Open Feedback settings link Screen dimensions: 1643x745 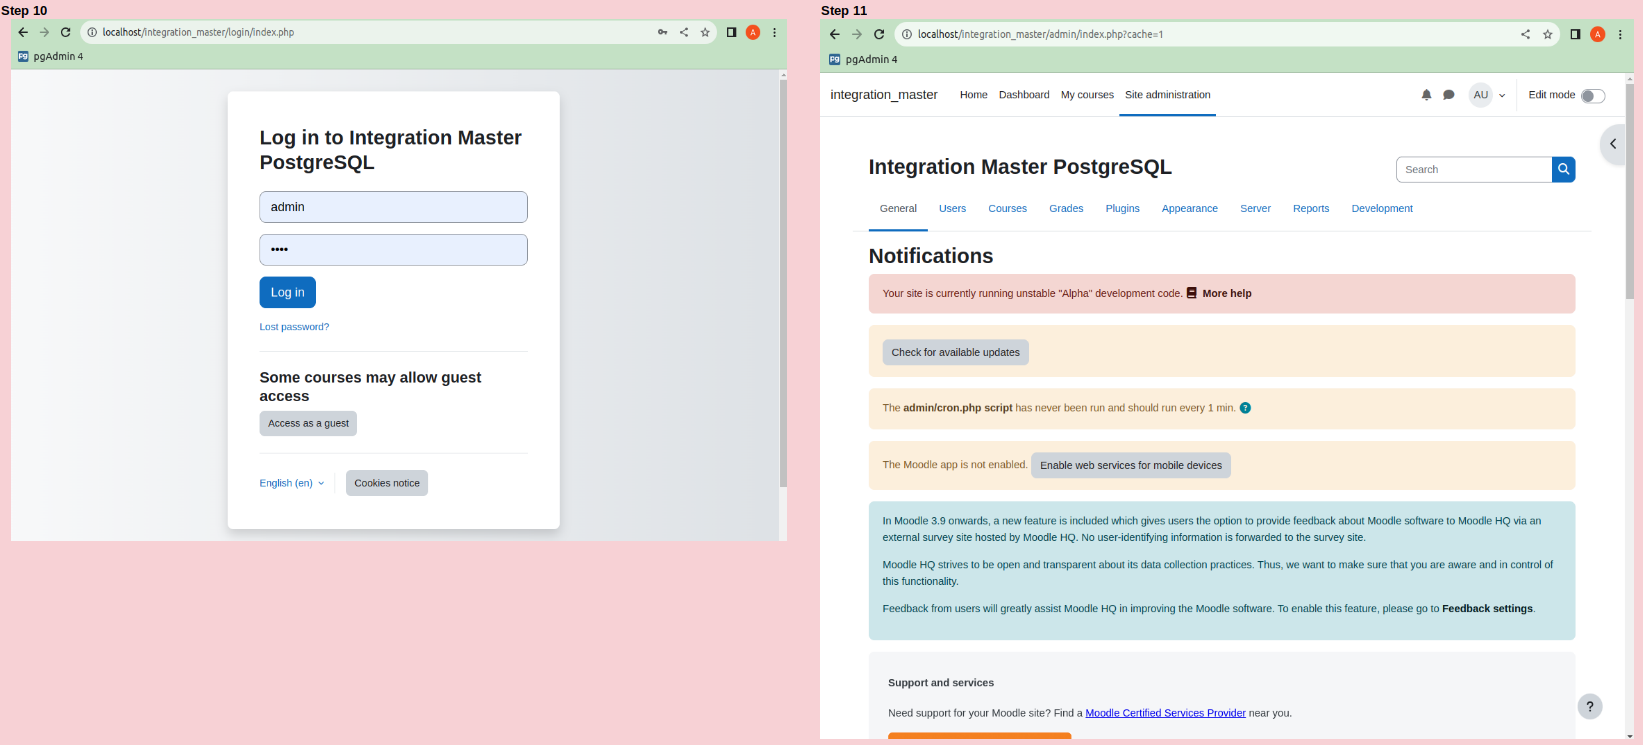(x=1487, y=608)
